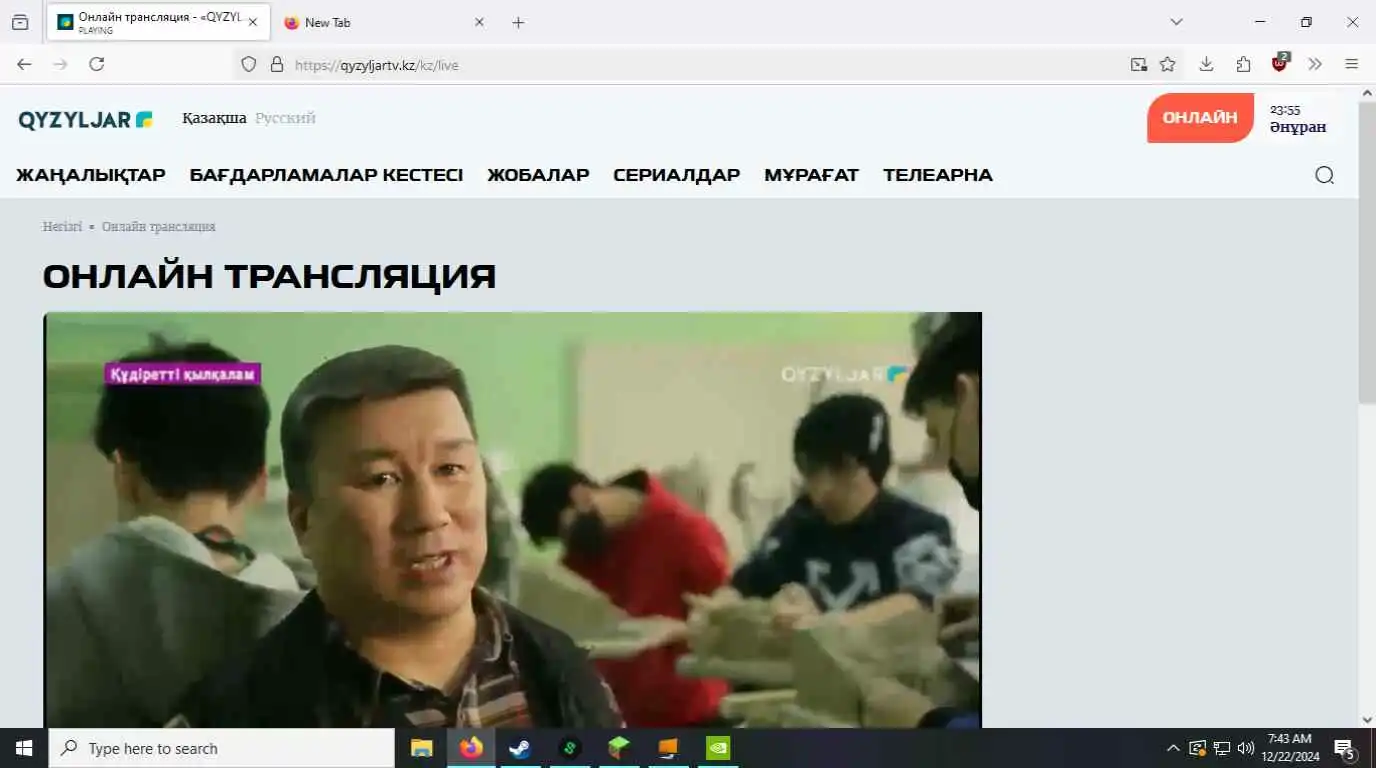
Task: Open ТЕЛЕАРНА menu item
Action: (x=938, y=175)
